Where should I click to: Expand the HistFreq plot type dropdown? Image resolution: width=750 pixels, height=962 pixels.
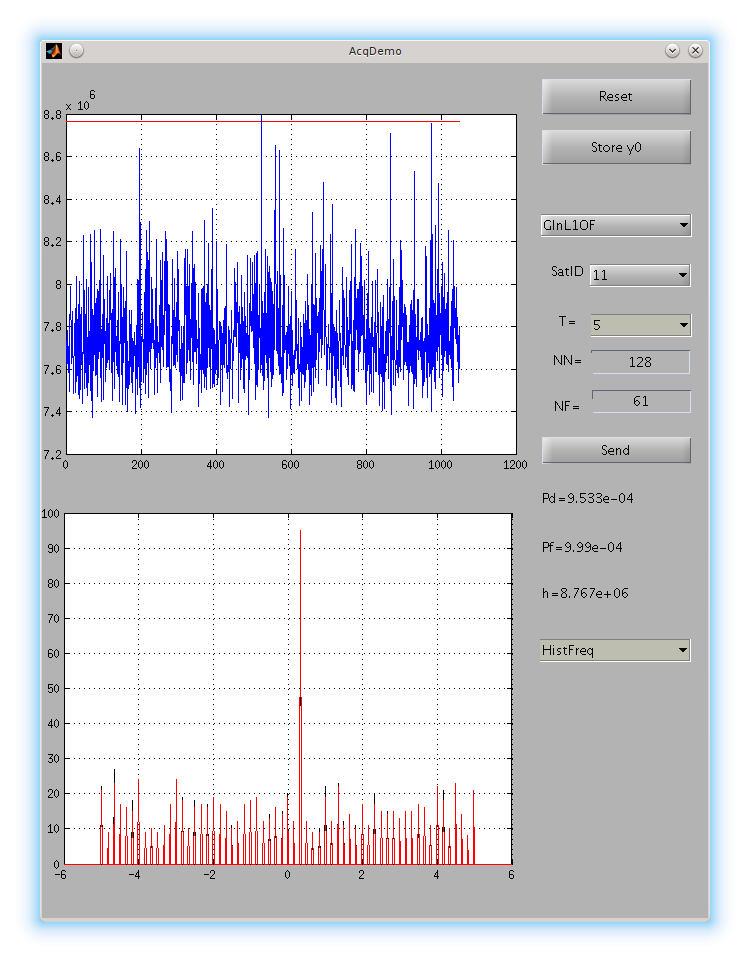point(615,651)
